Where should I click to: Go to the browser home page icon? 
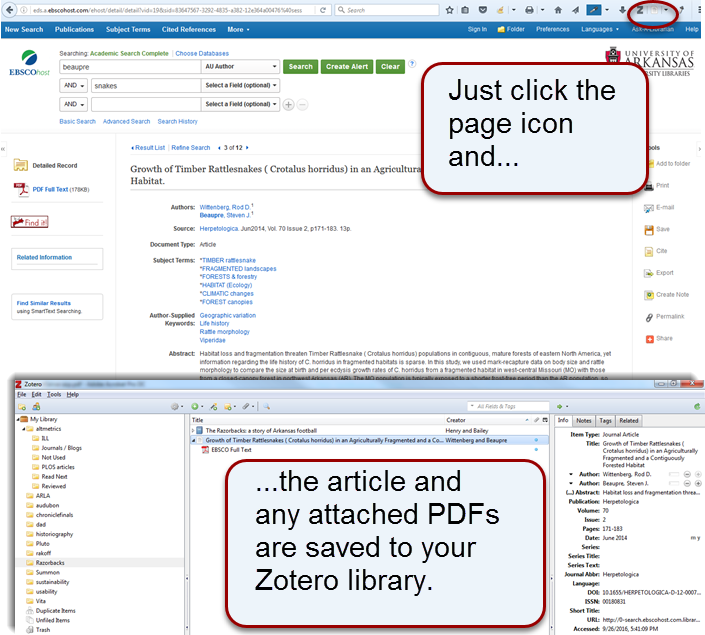[x=558, y=10]
